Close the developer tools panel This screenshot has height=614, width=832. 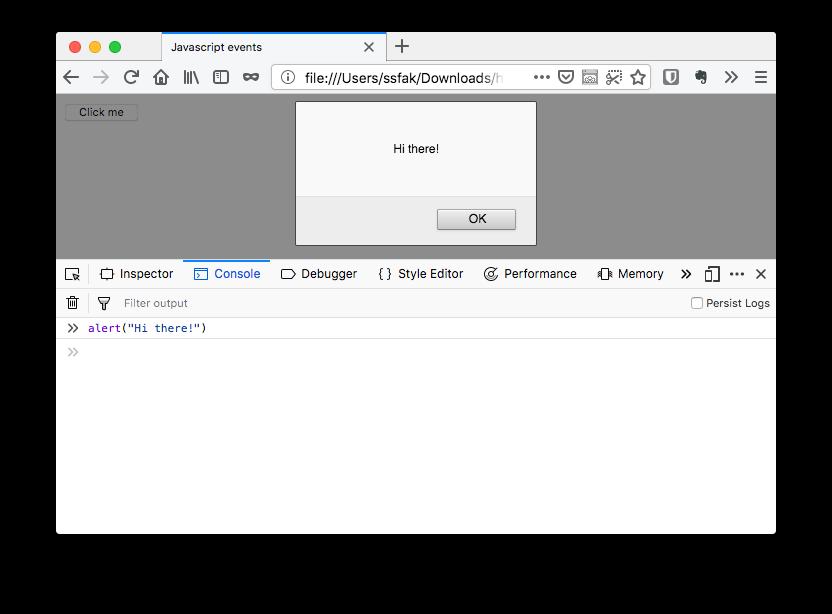[x=761, y=274]
